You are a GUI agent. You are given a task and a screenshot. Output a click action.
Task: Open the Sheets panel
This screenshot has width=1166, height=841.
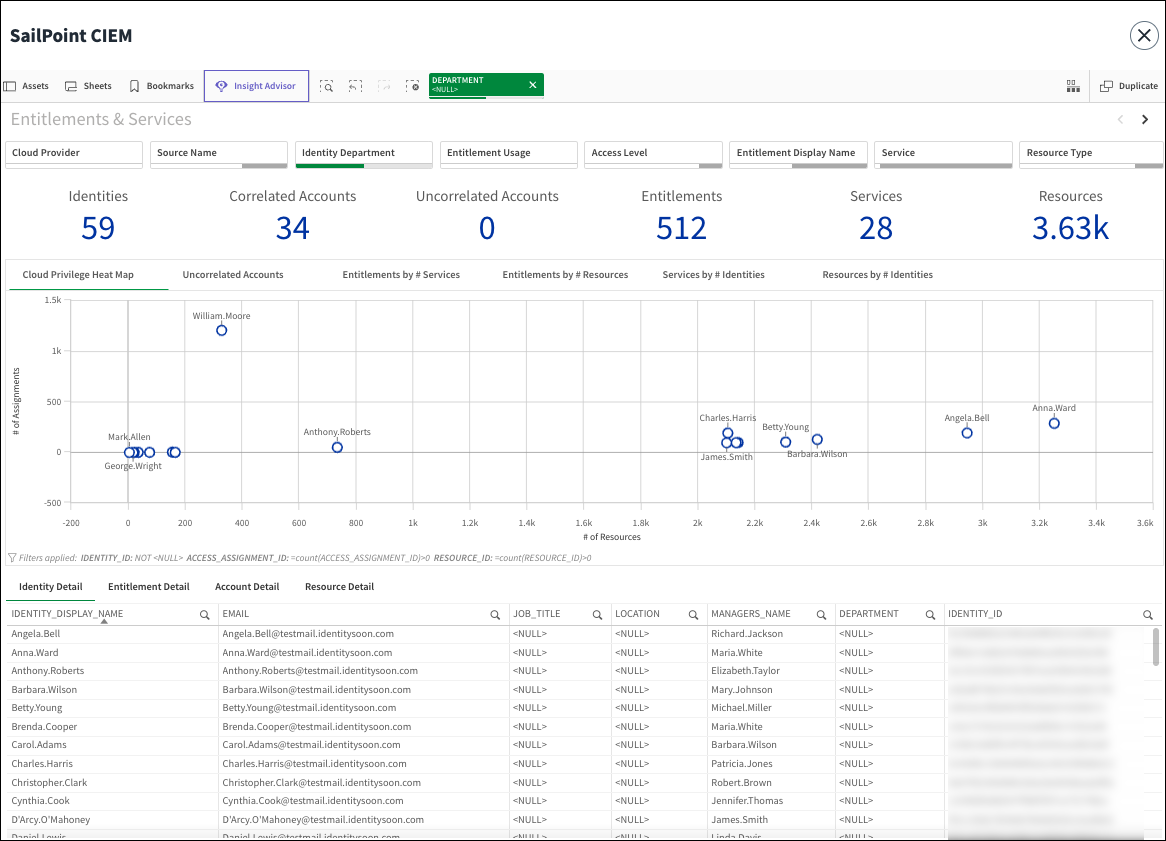point(88,86)
